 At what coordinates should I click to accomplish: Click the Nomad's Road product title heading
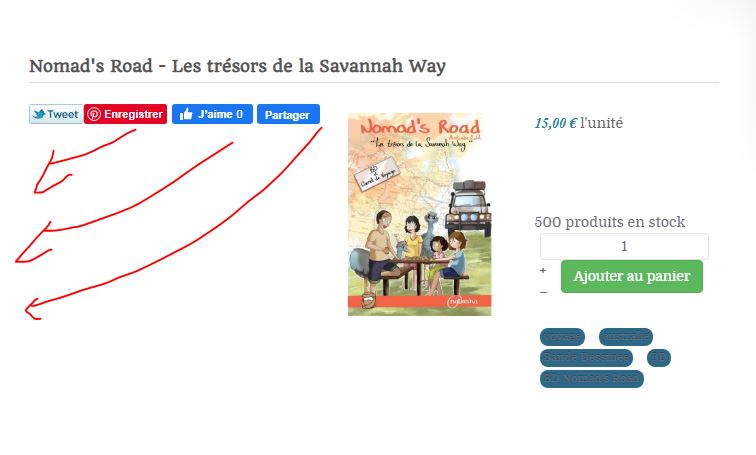[237, 66]
